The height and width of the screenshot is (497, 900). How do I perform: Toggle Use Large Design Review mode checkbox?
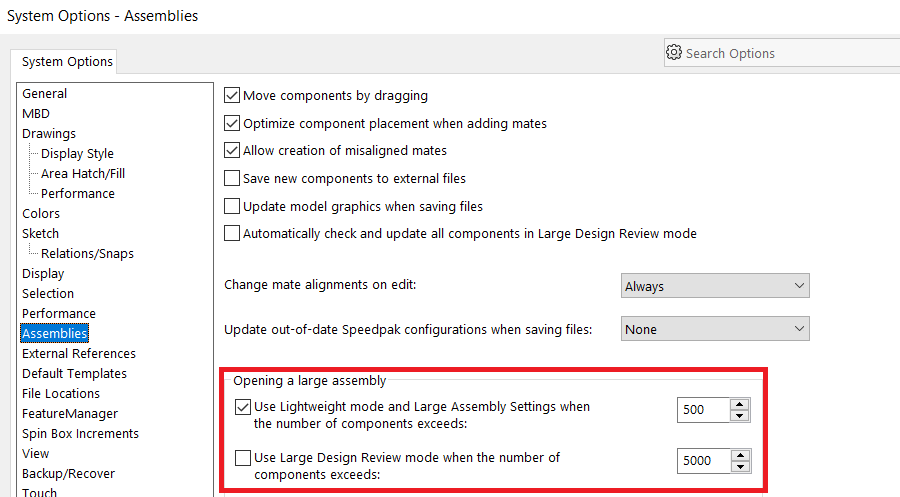(x=242, y=458)
